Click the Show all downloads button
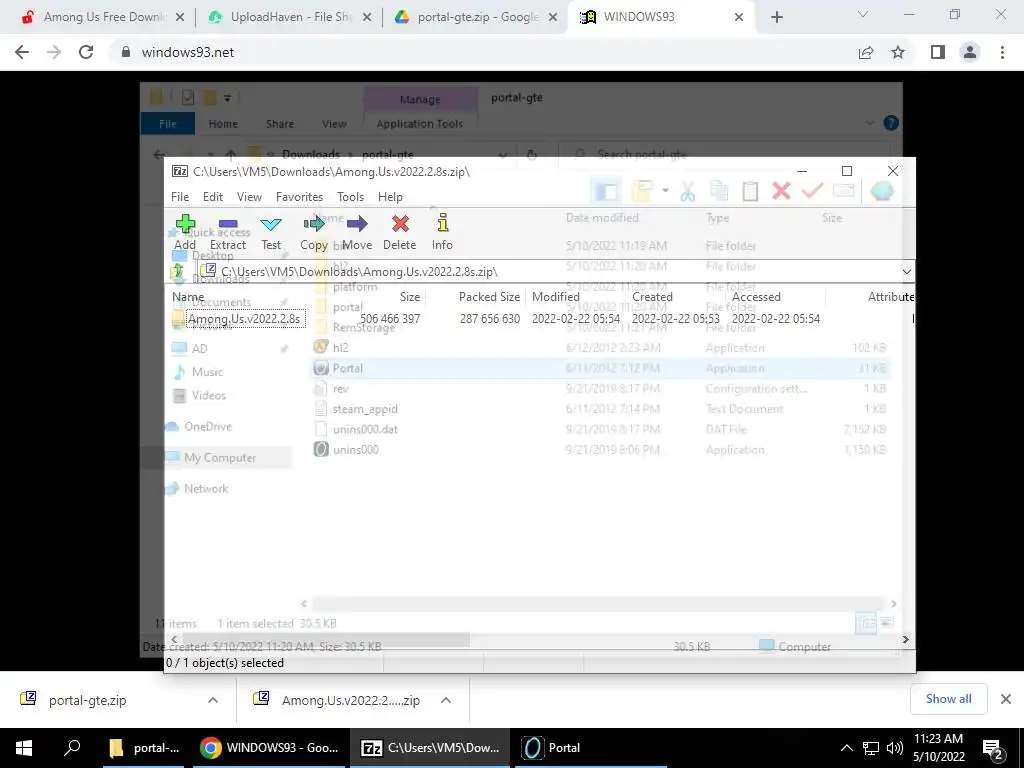This screenshot has width=1024, height=768. coord(948,699)
